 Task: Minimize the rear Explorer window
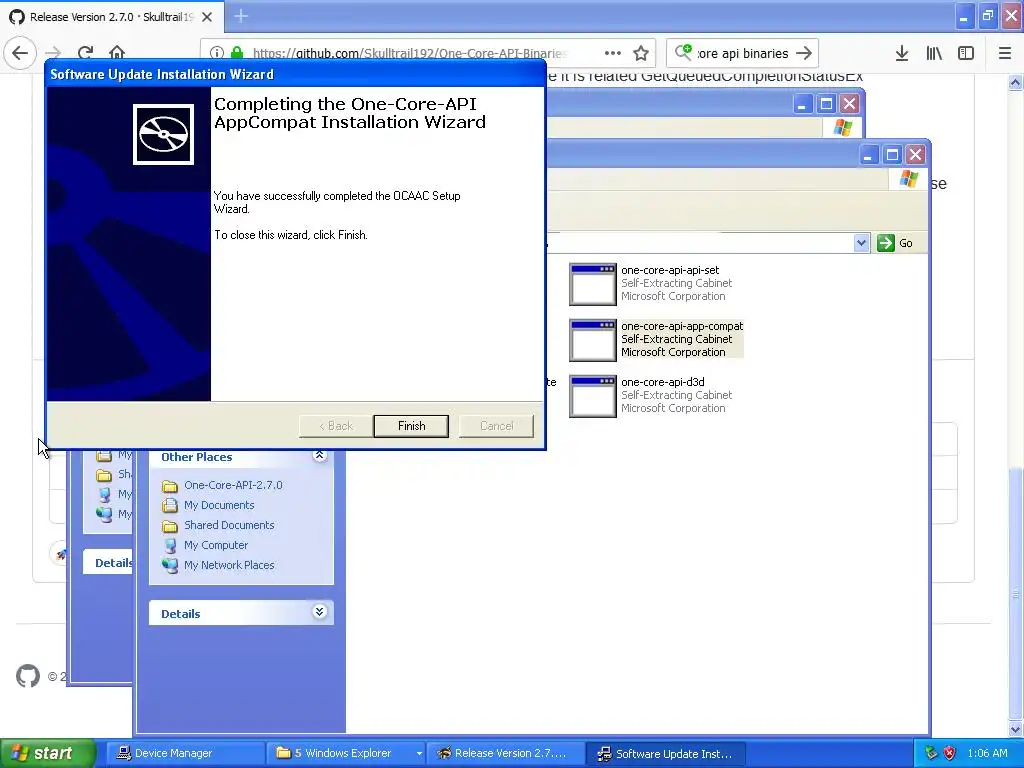pos(802,104)
